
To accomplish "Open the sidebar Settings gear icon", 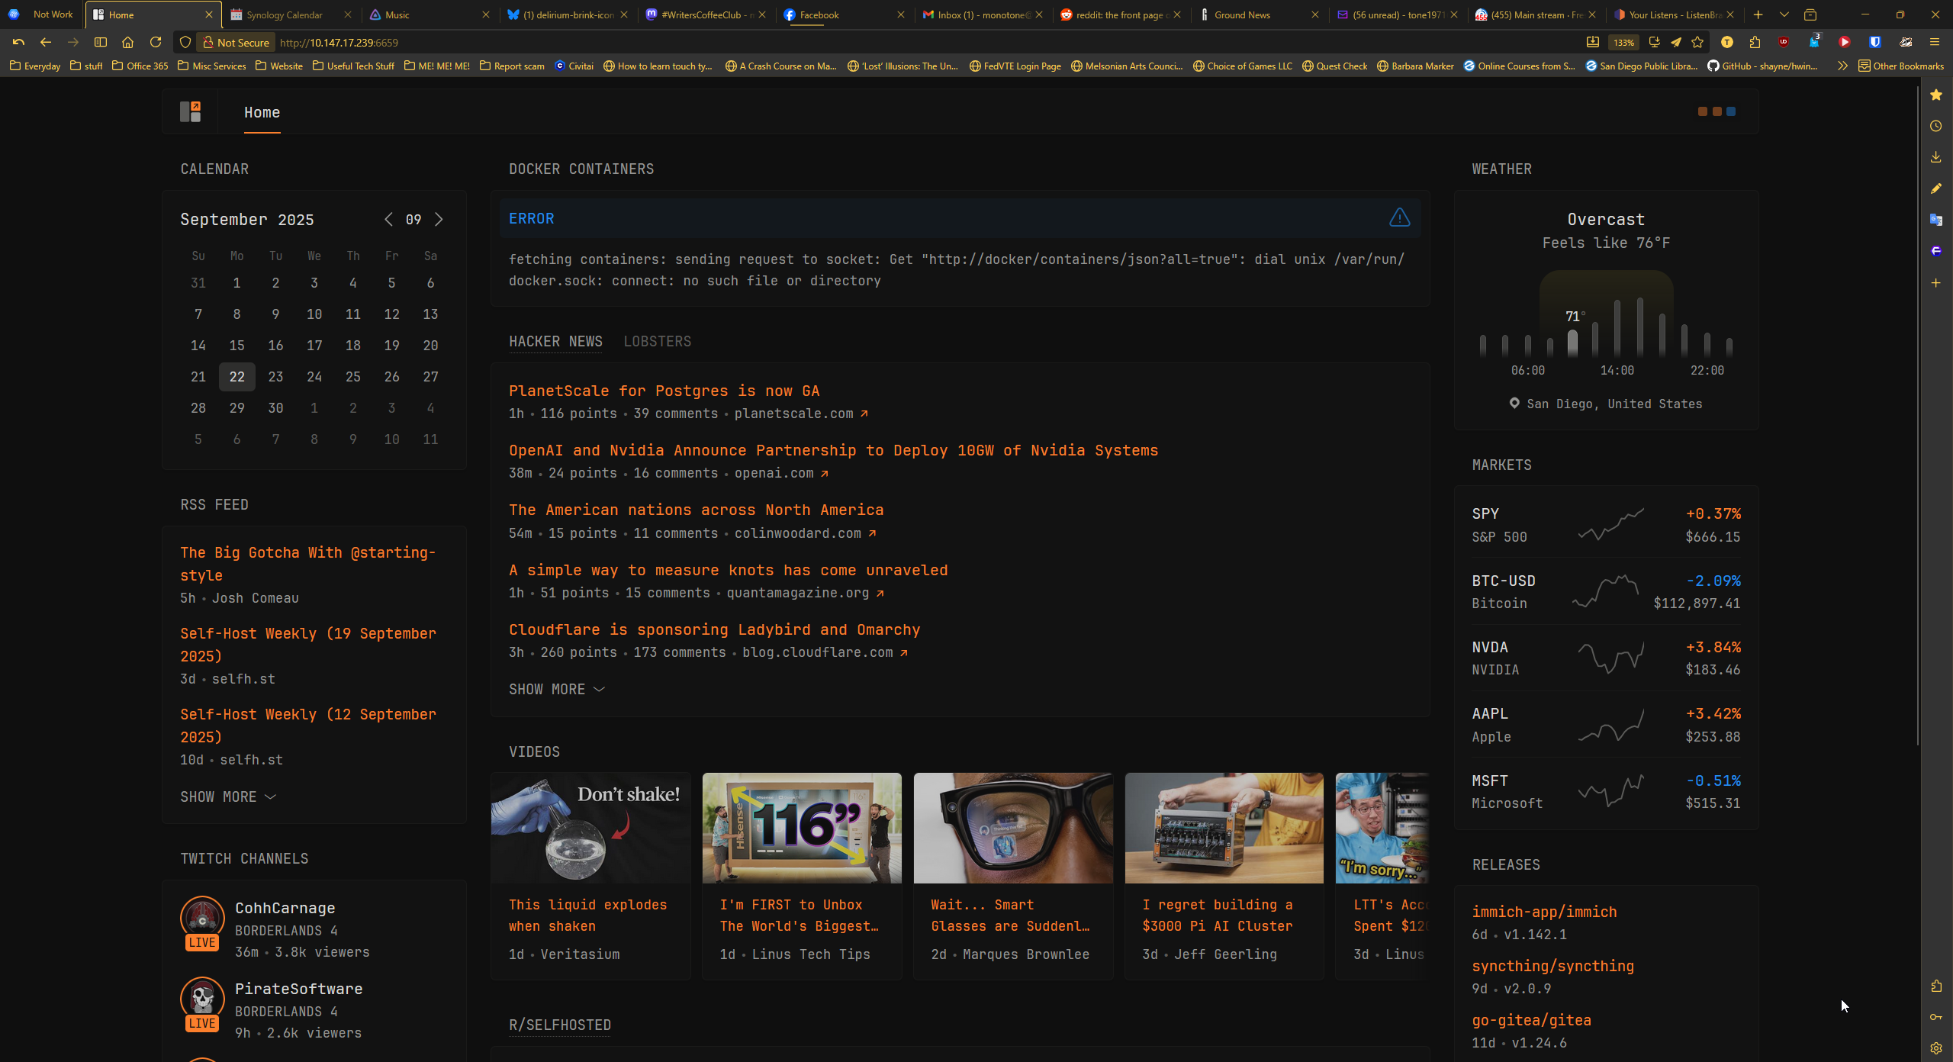I will pyautogui.click(x=1936, y=1048).
